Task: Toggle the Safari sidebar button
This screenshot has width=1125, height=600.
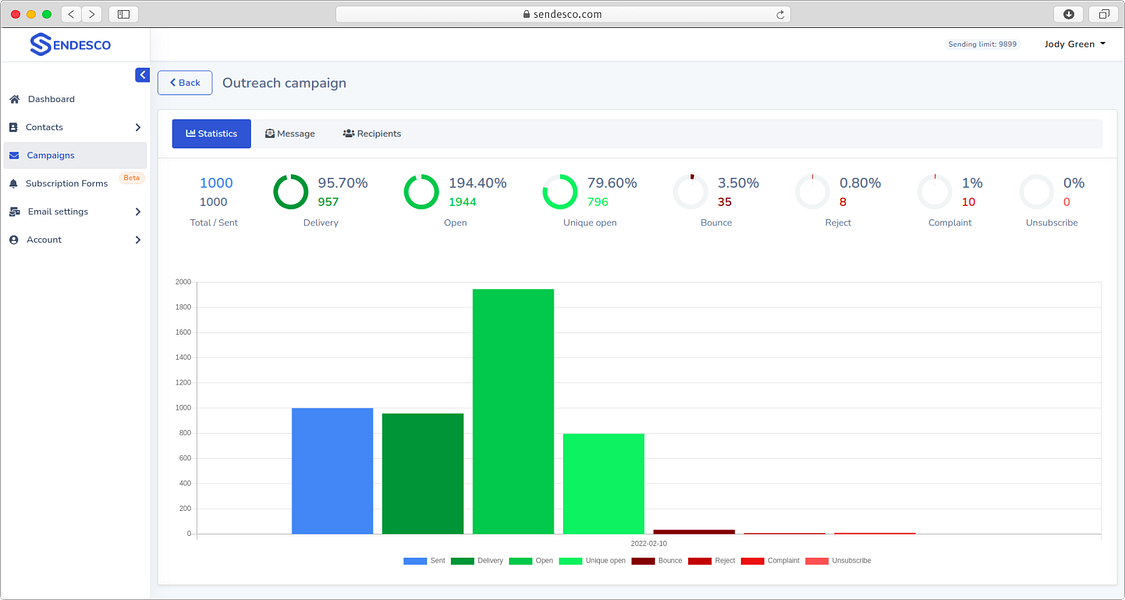Action: (x=123, y=14)
